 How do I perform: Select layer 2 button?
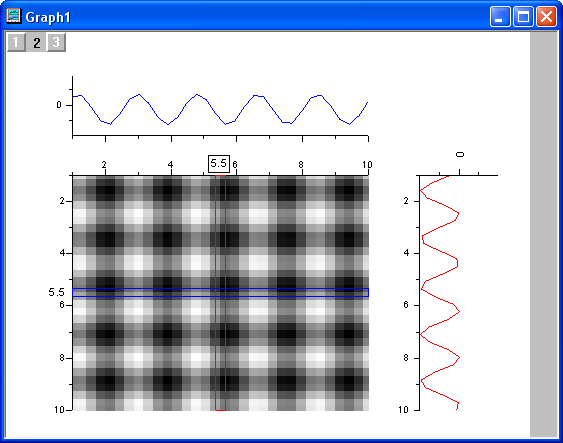point(36,42)
